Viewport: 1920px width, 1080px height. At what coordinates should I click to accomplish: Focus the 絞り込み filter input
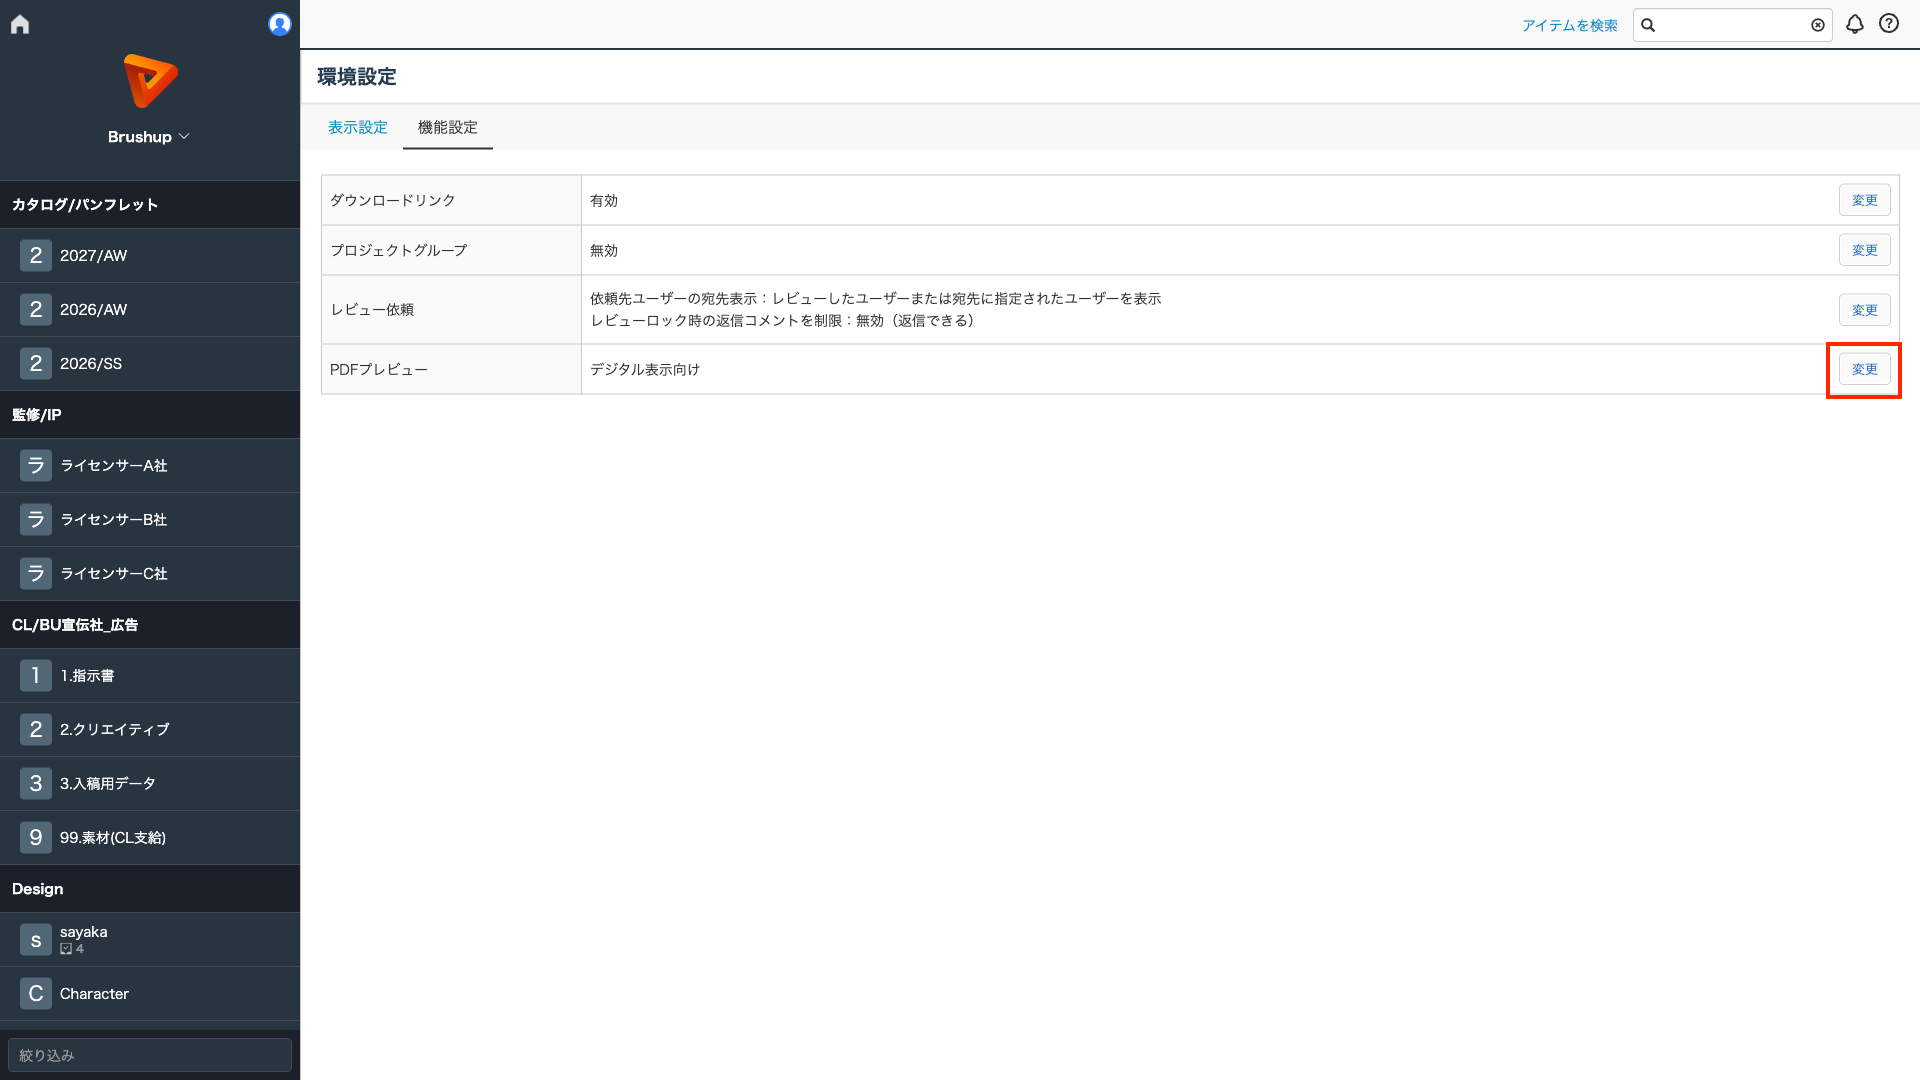point(150,1055)
